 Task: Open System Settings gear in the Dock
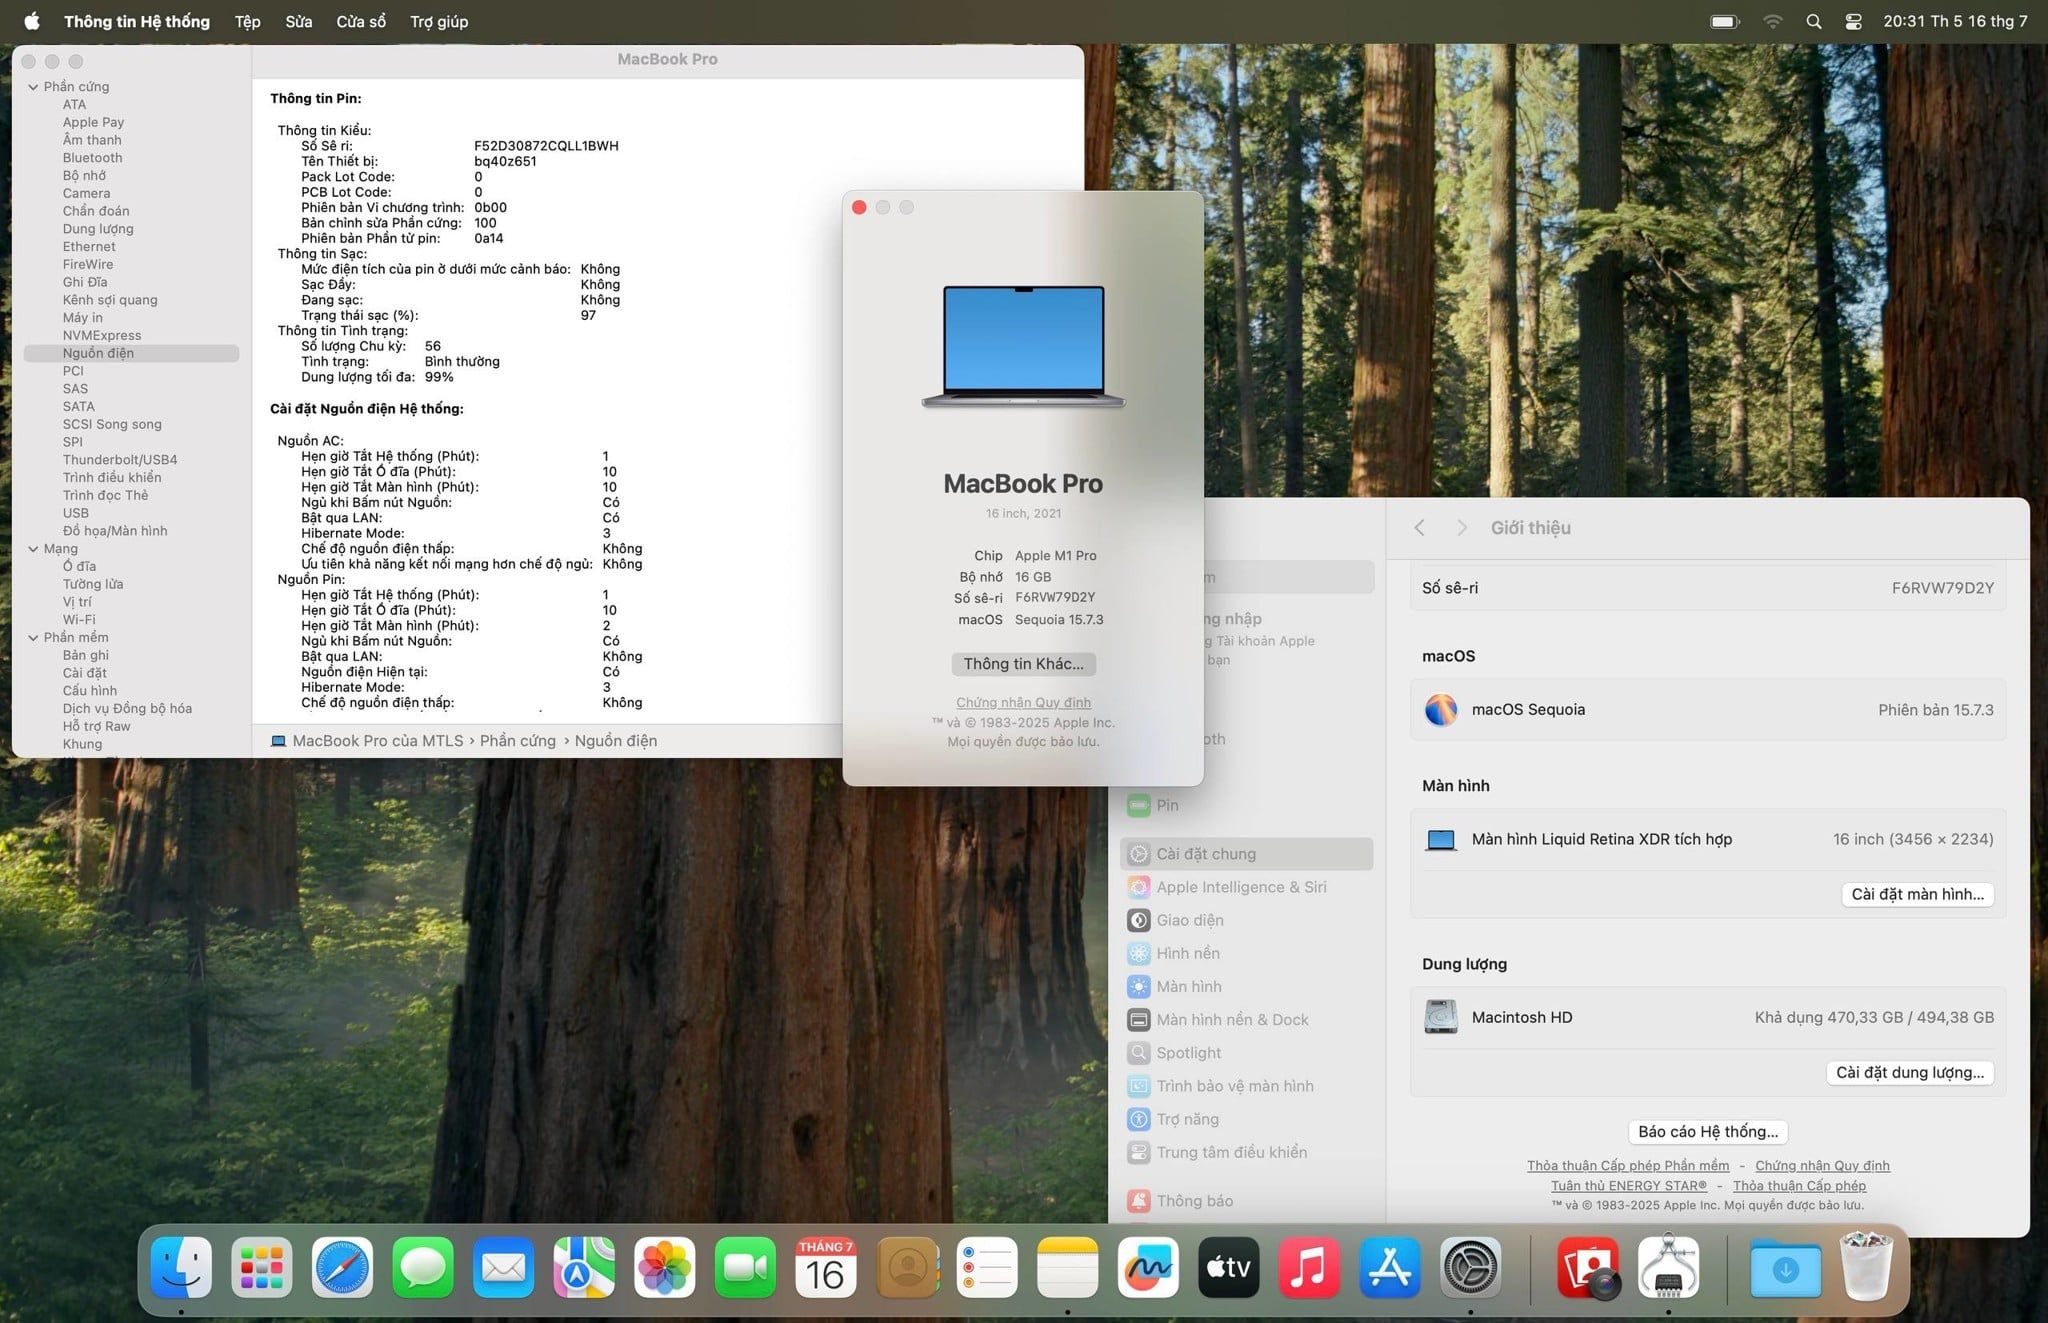[x=1470, y=1267]
